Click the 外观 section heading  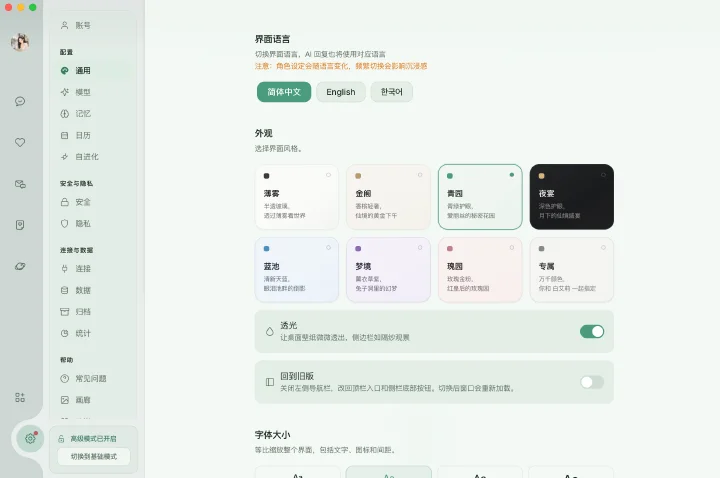tap(264, 134)
